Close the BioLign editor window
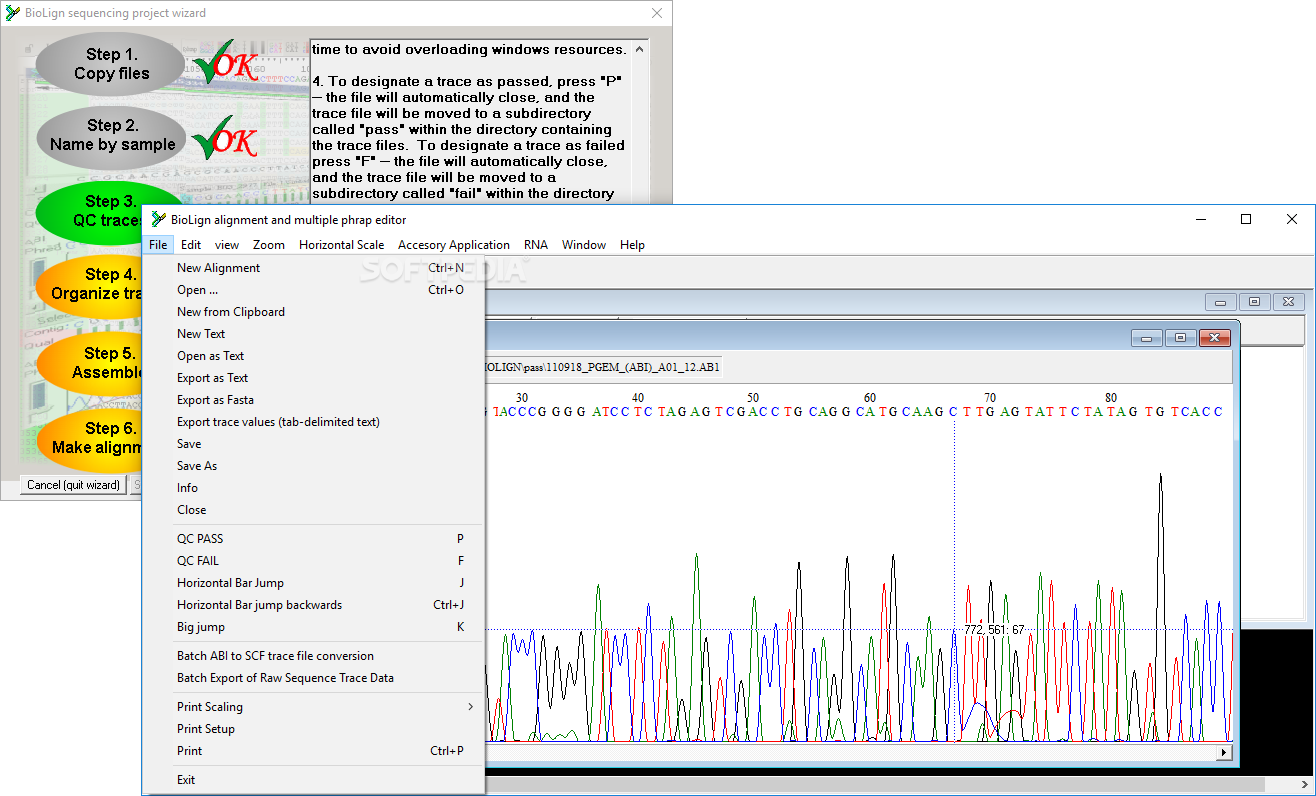Screen dimensions: 1316x796 [1292, 219]
